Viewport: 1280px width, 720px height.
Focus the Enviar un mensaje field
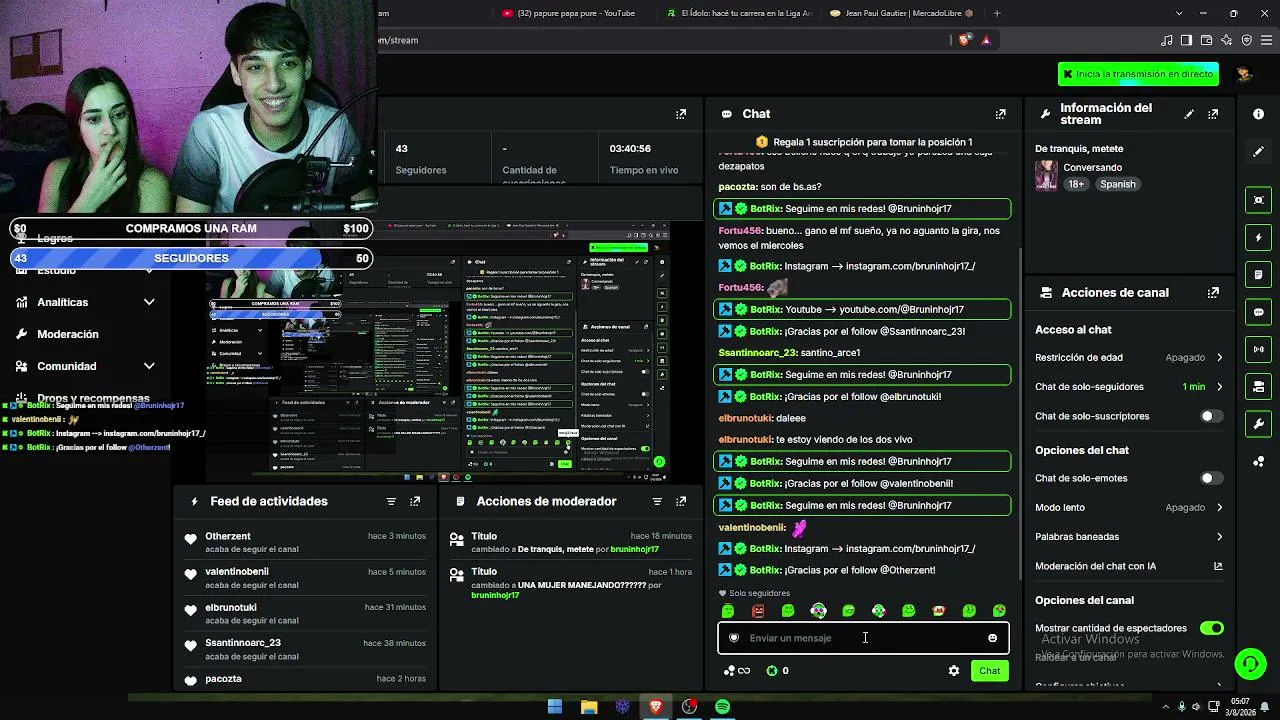pyautogui.click(x=864, y=638)
